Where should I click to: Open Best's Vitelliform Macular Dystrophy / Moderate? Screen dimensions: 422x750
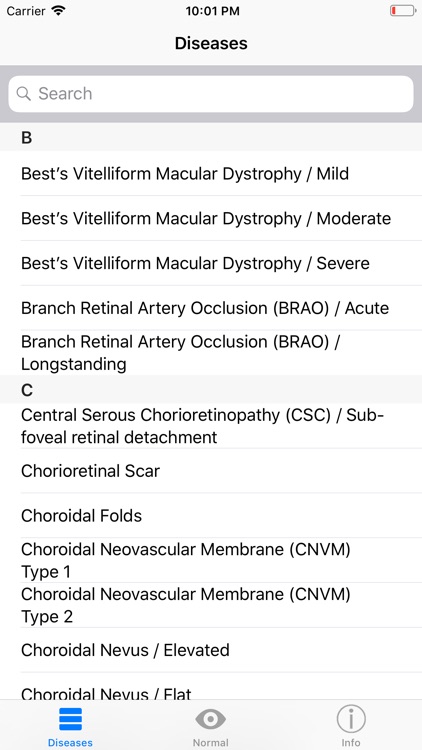(211, 218)
